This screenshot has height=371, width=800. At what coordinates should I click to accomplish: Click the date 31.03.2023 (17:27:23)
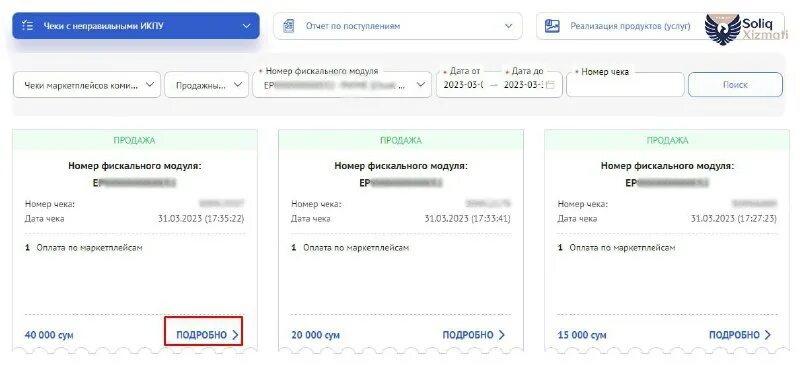734,218
